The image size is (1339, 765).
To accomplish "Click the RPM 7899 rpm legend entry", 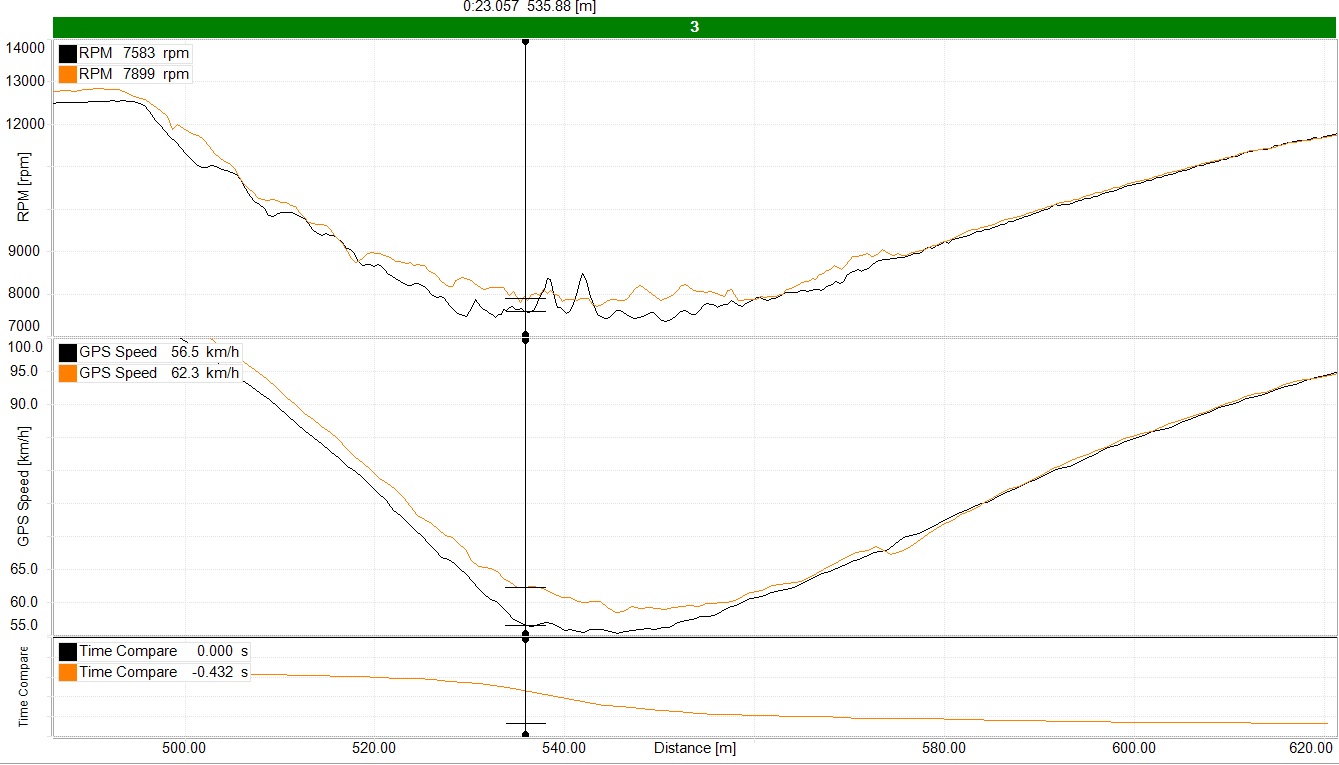I will pos(134,74).
